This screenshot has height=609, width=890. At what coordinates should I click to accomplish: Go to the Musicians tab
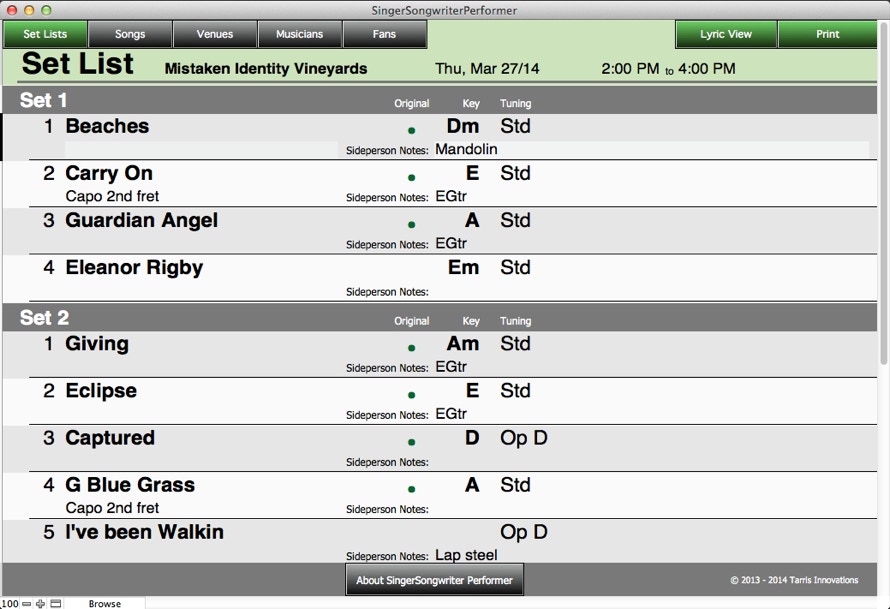(x=300, y=34)
